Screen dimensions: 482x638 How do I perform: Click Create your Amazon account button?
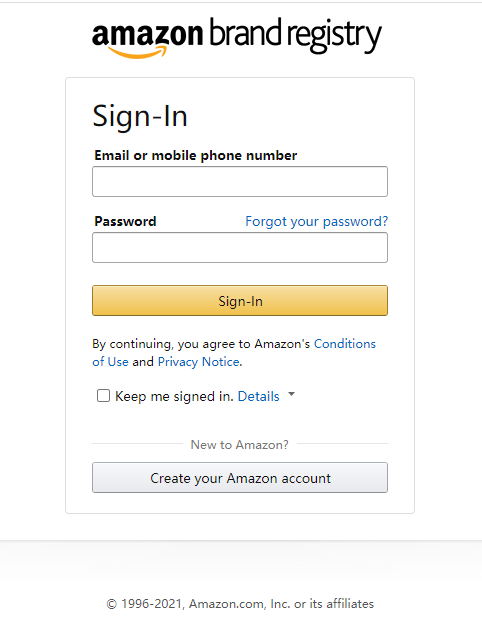[240, 478]
